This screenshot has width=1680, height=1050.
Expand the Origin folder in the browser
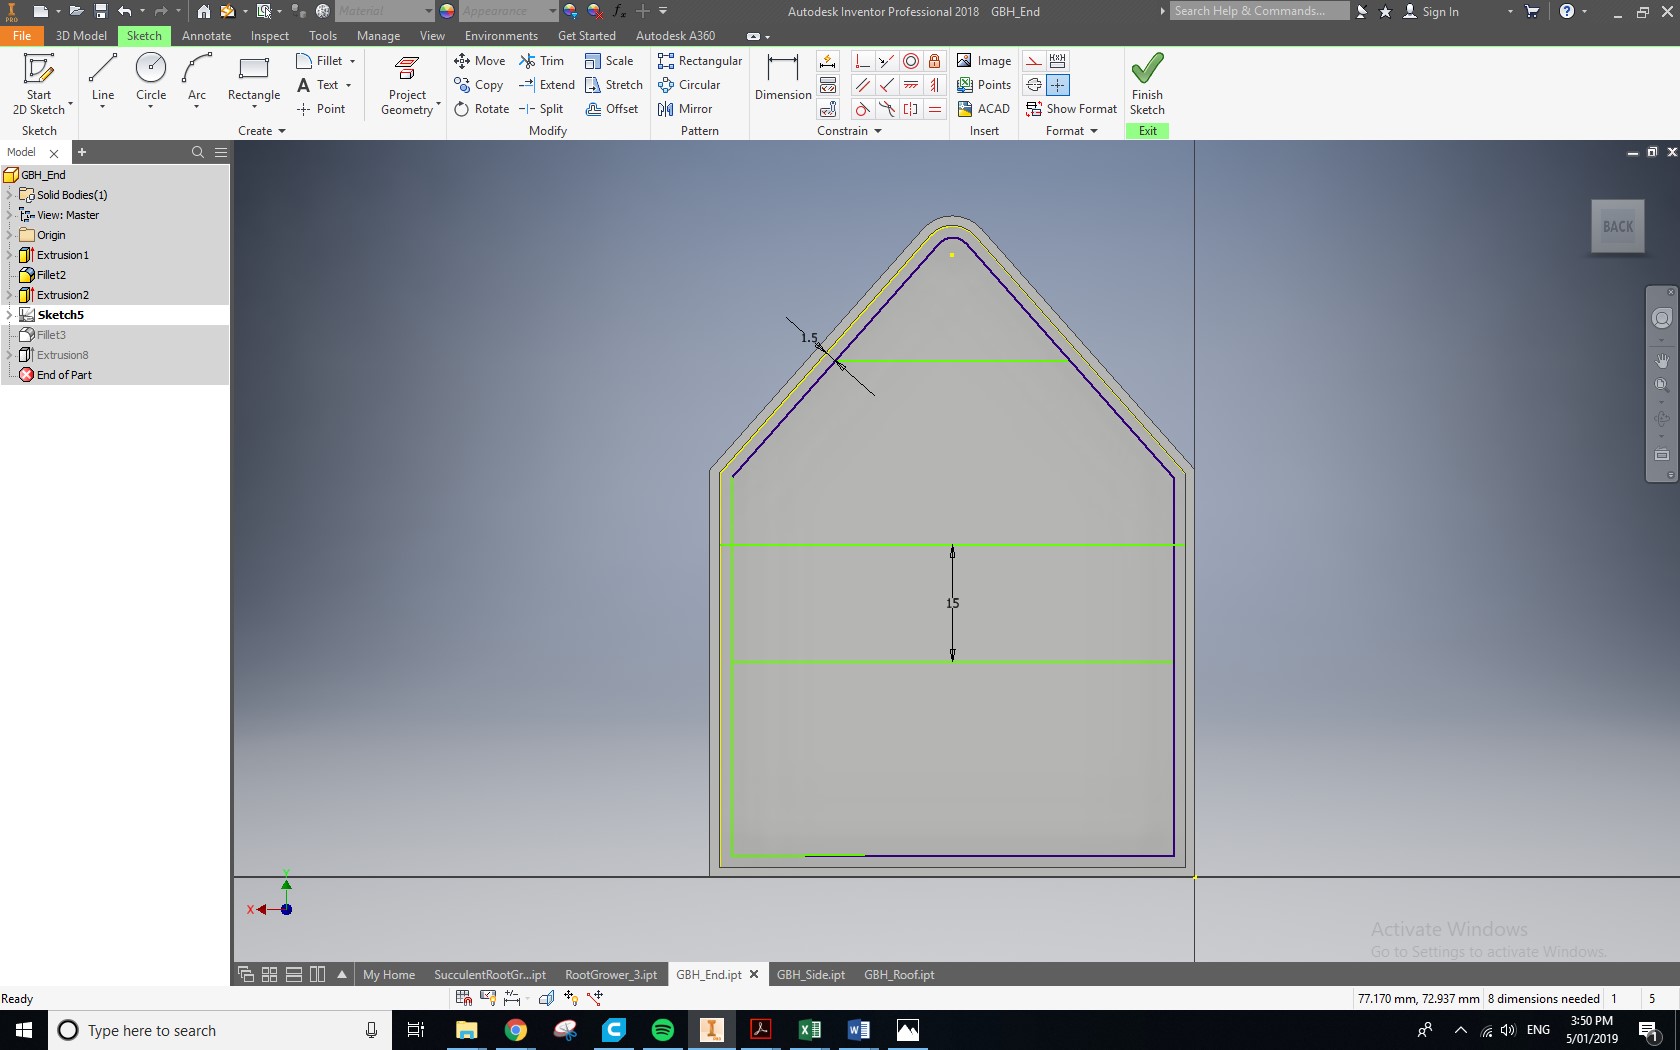coord(9,235)
